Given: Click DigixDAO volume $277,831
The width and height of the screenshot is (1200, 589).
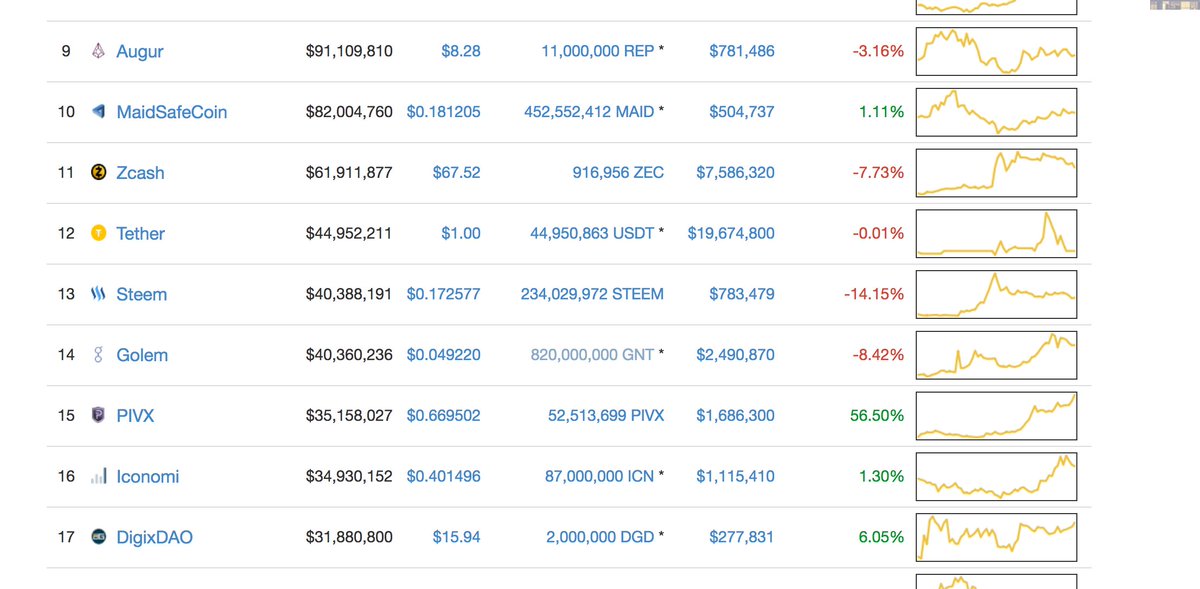Looking at the screenshot, I should (741, 537).
